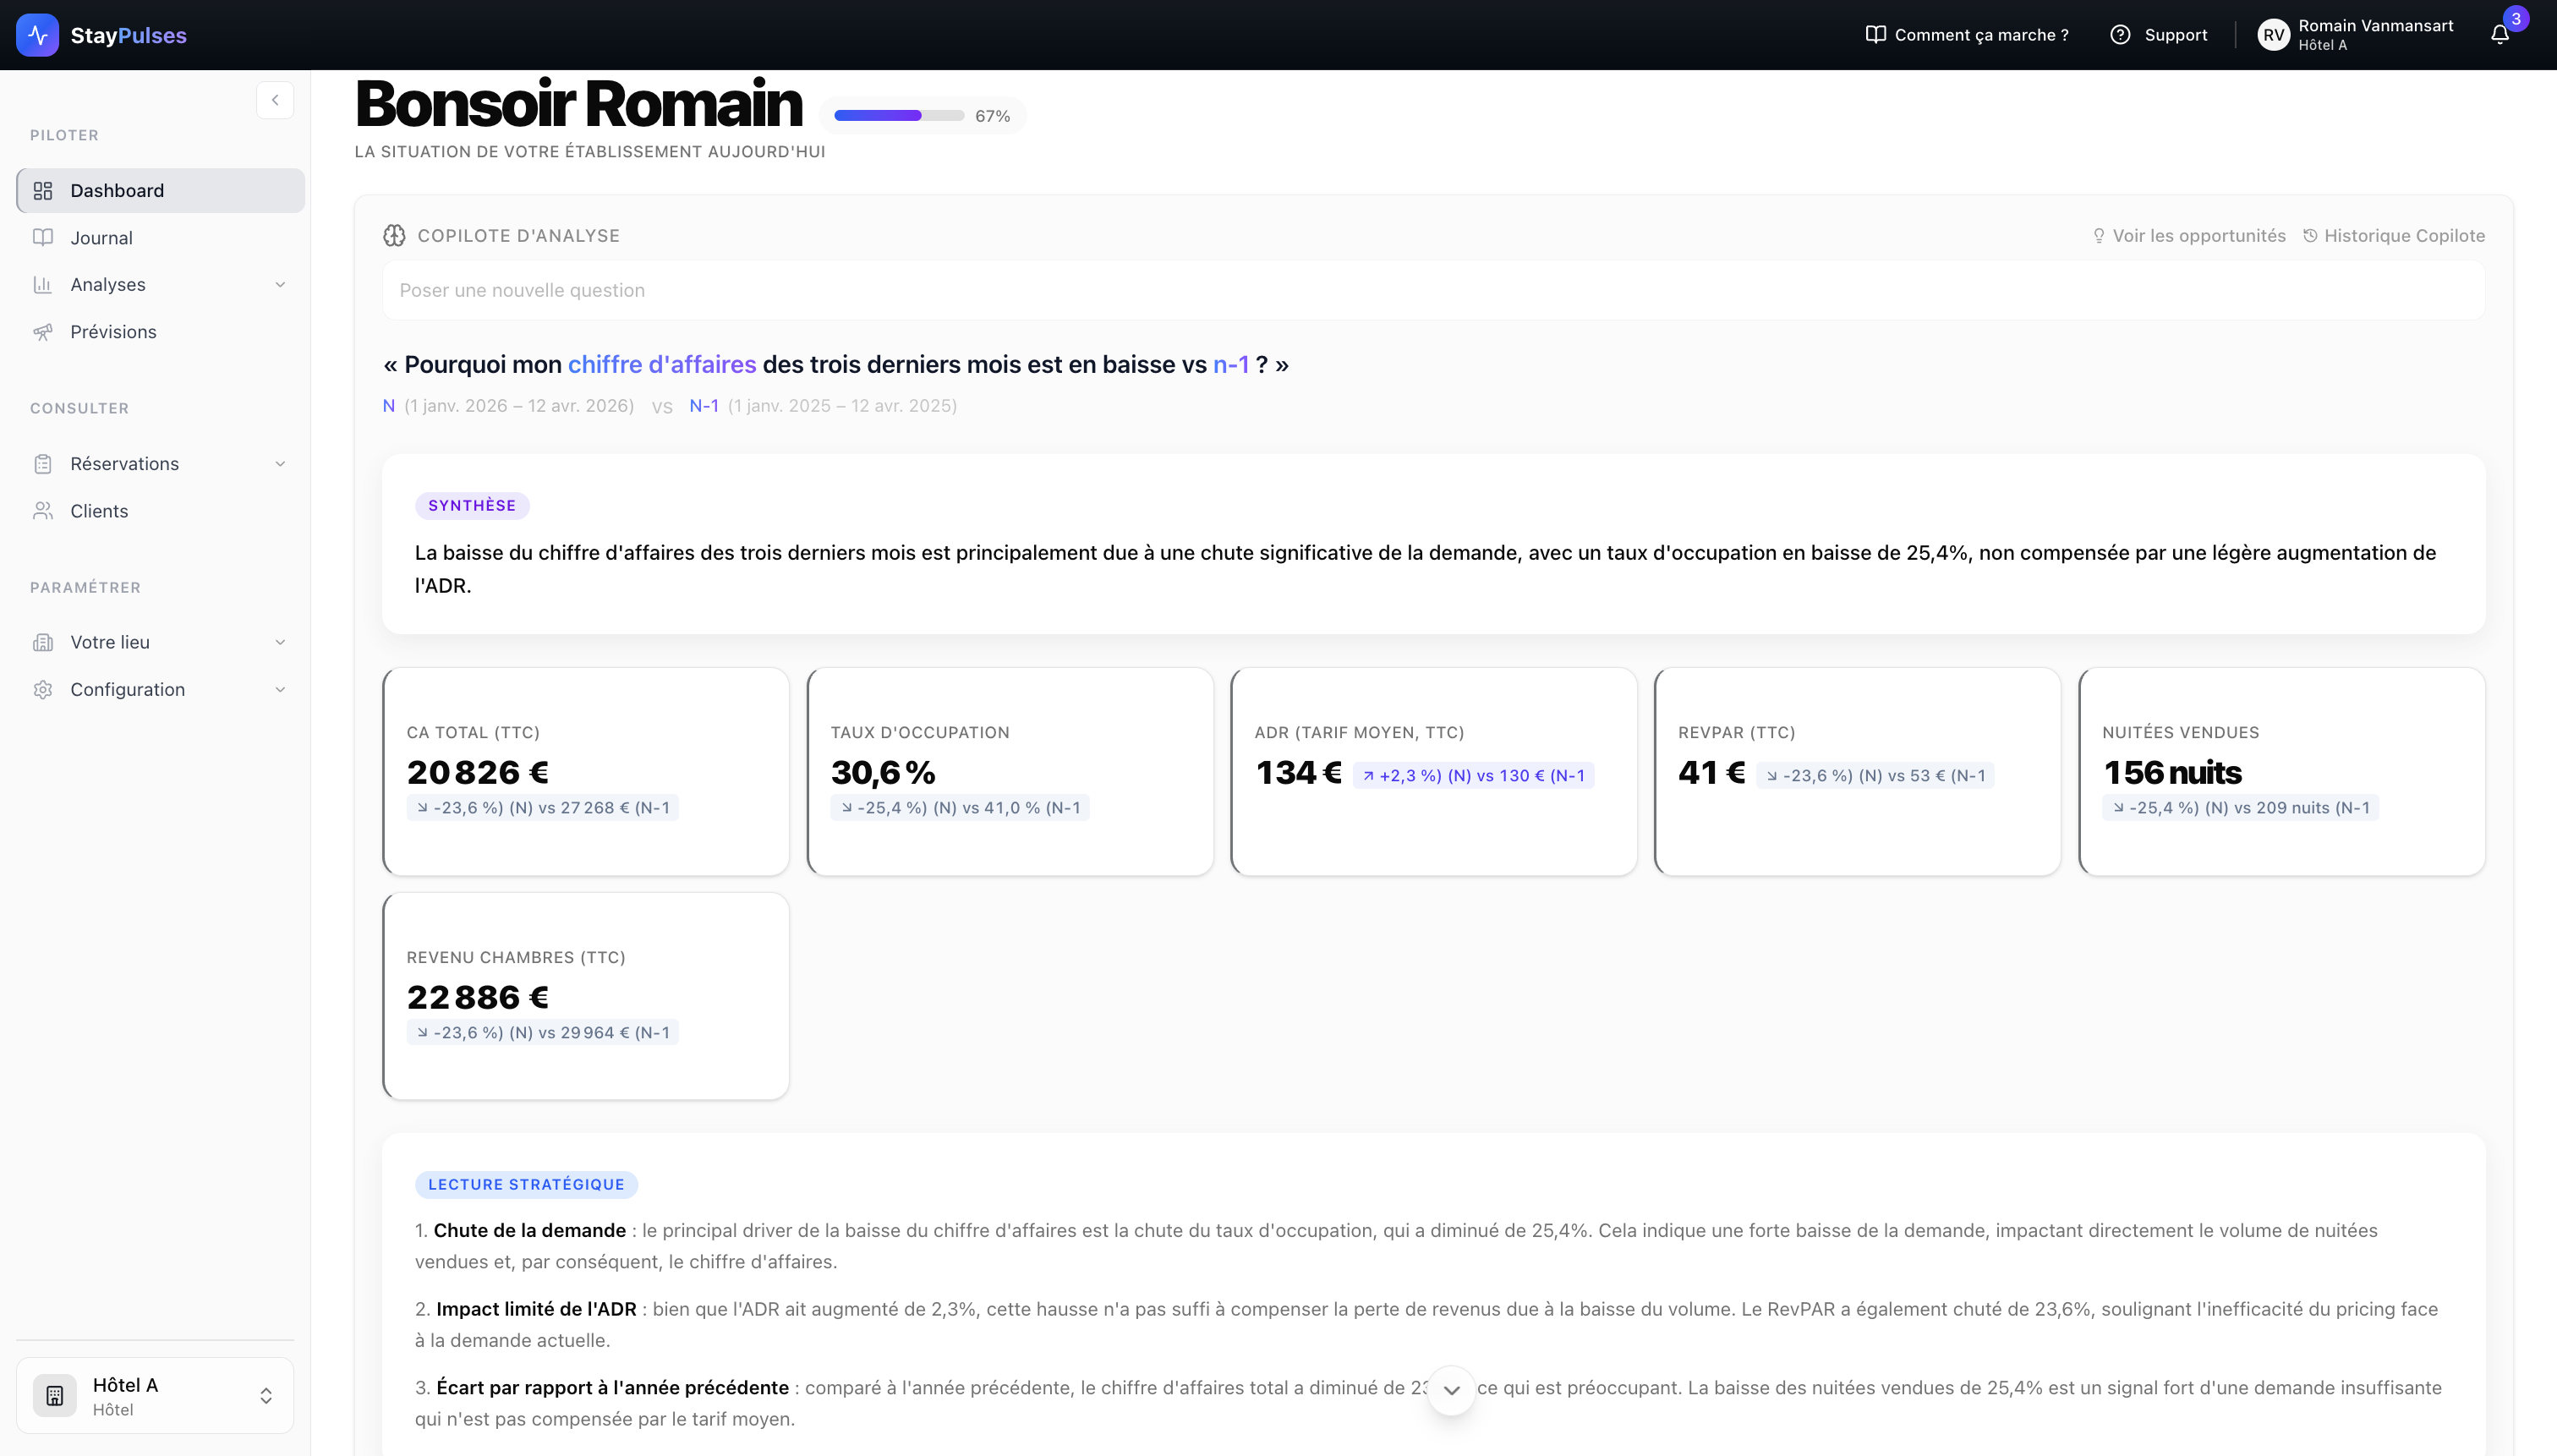Viewport: 2557px width, 1456px height.
Task: Open the Clients section
Action: tap(97, 510)
